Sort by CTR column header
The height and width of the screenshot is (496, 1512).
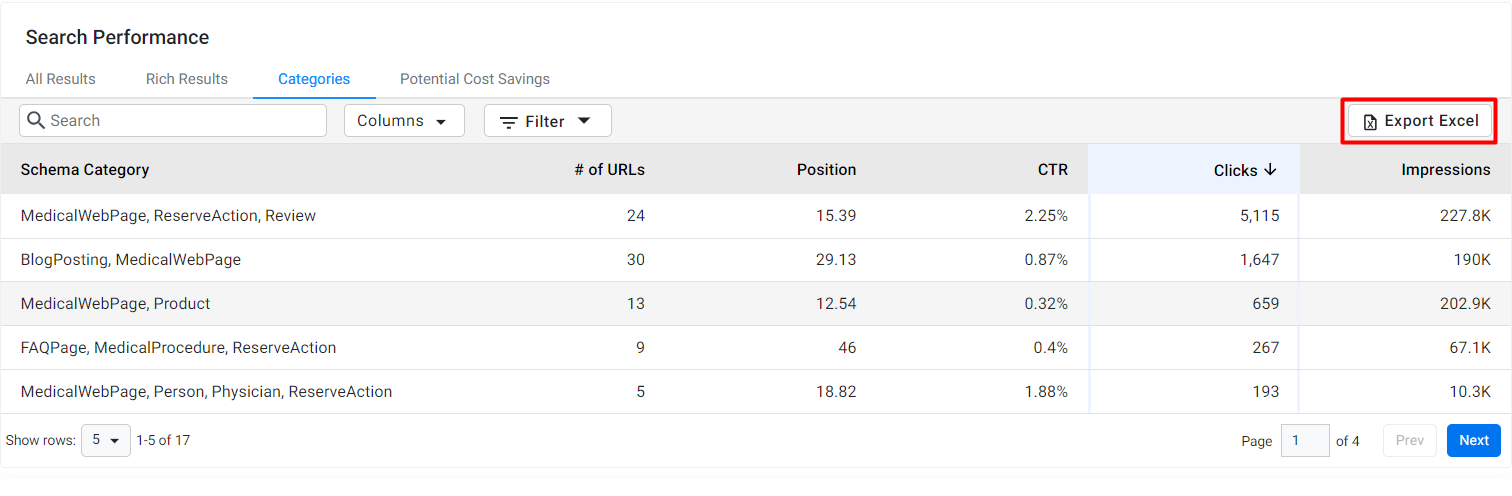[1053, 170]
